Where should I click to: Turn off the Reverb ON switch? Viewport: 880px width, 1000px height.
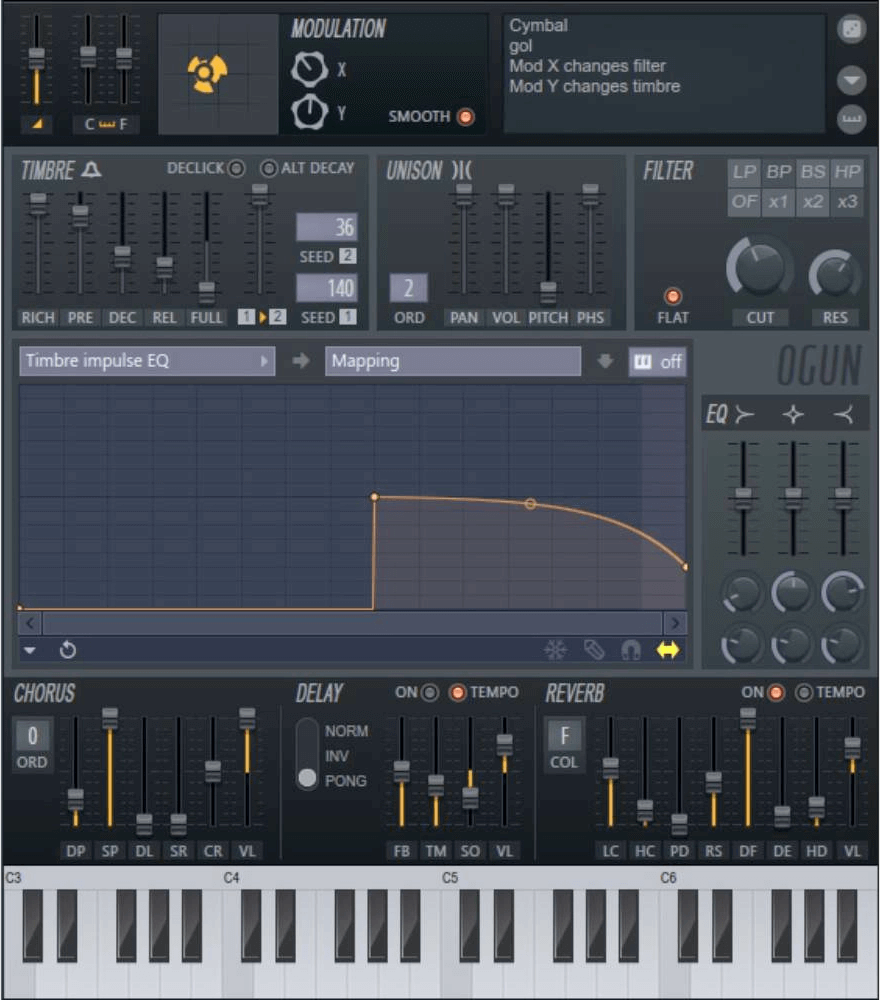pyautogui.click(x=775, y=692)
